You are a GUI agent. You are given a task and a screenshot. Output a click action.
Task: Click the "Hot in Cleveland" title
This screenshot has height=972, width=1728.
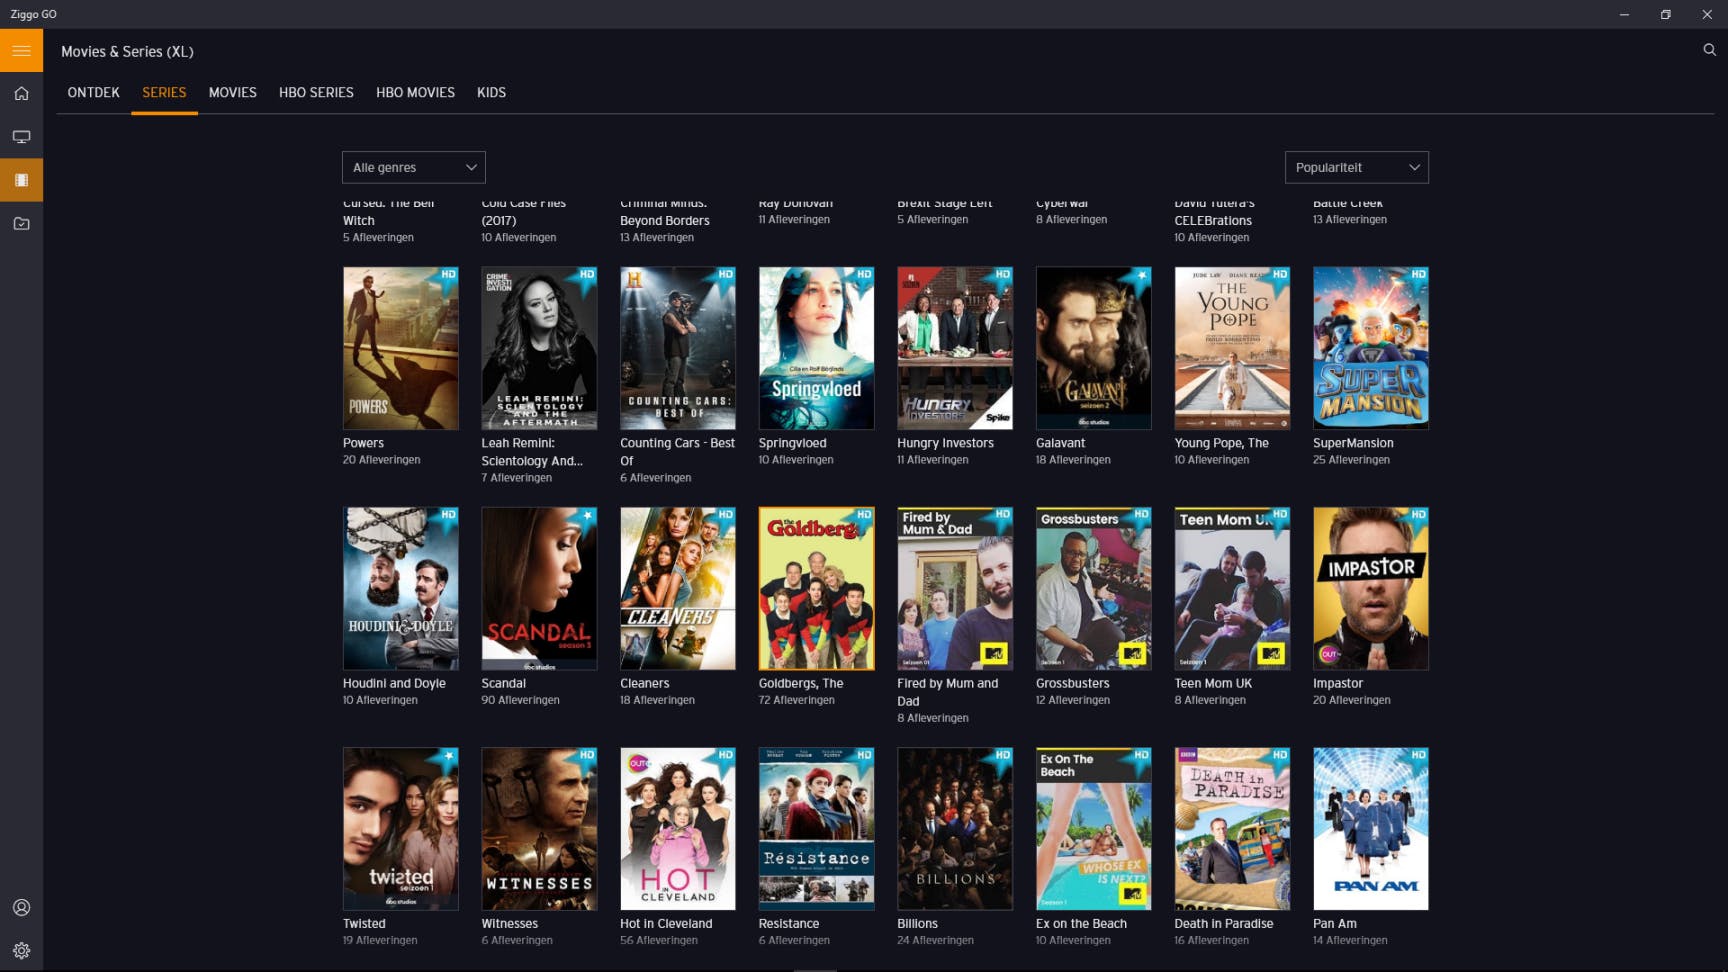pyautogui.click(x=666, y=924)
